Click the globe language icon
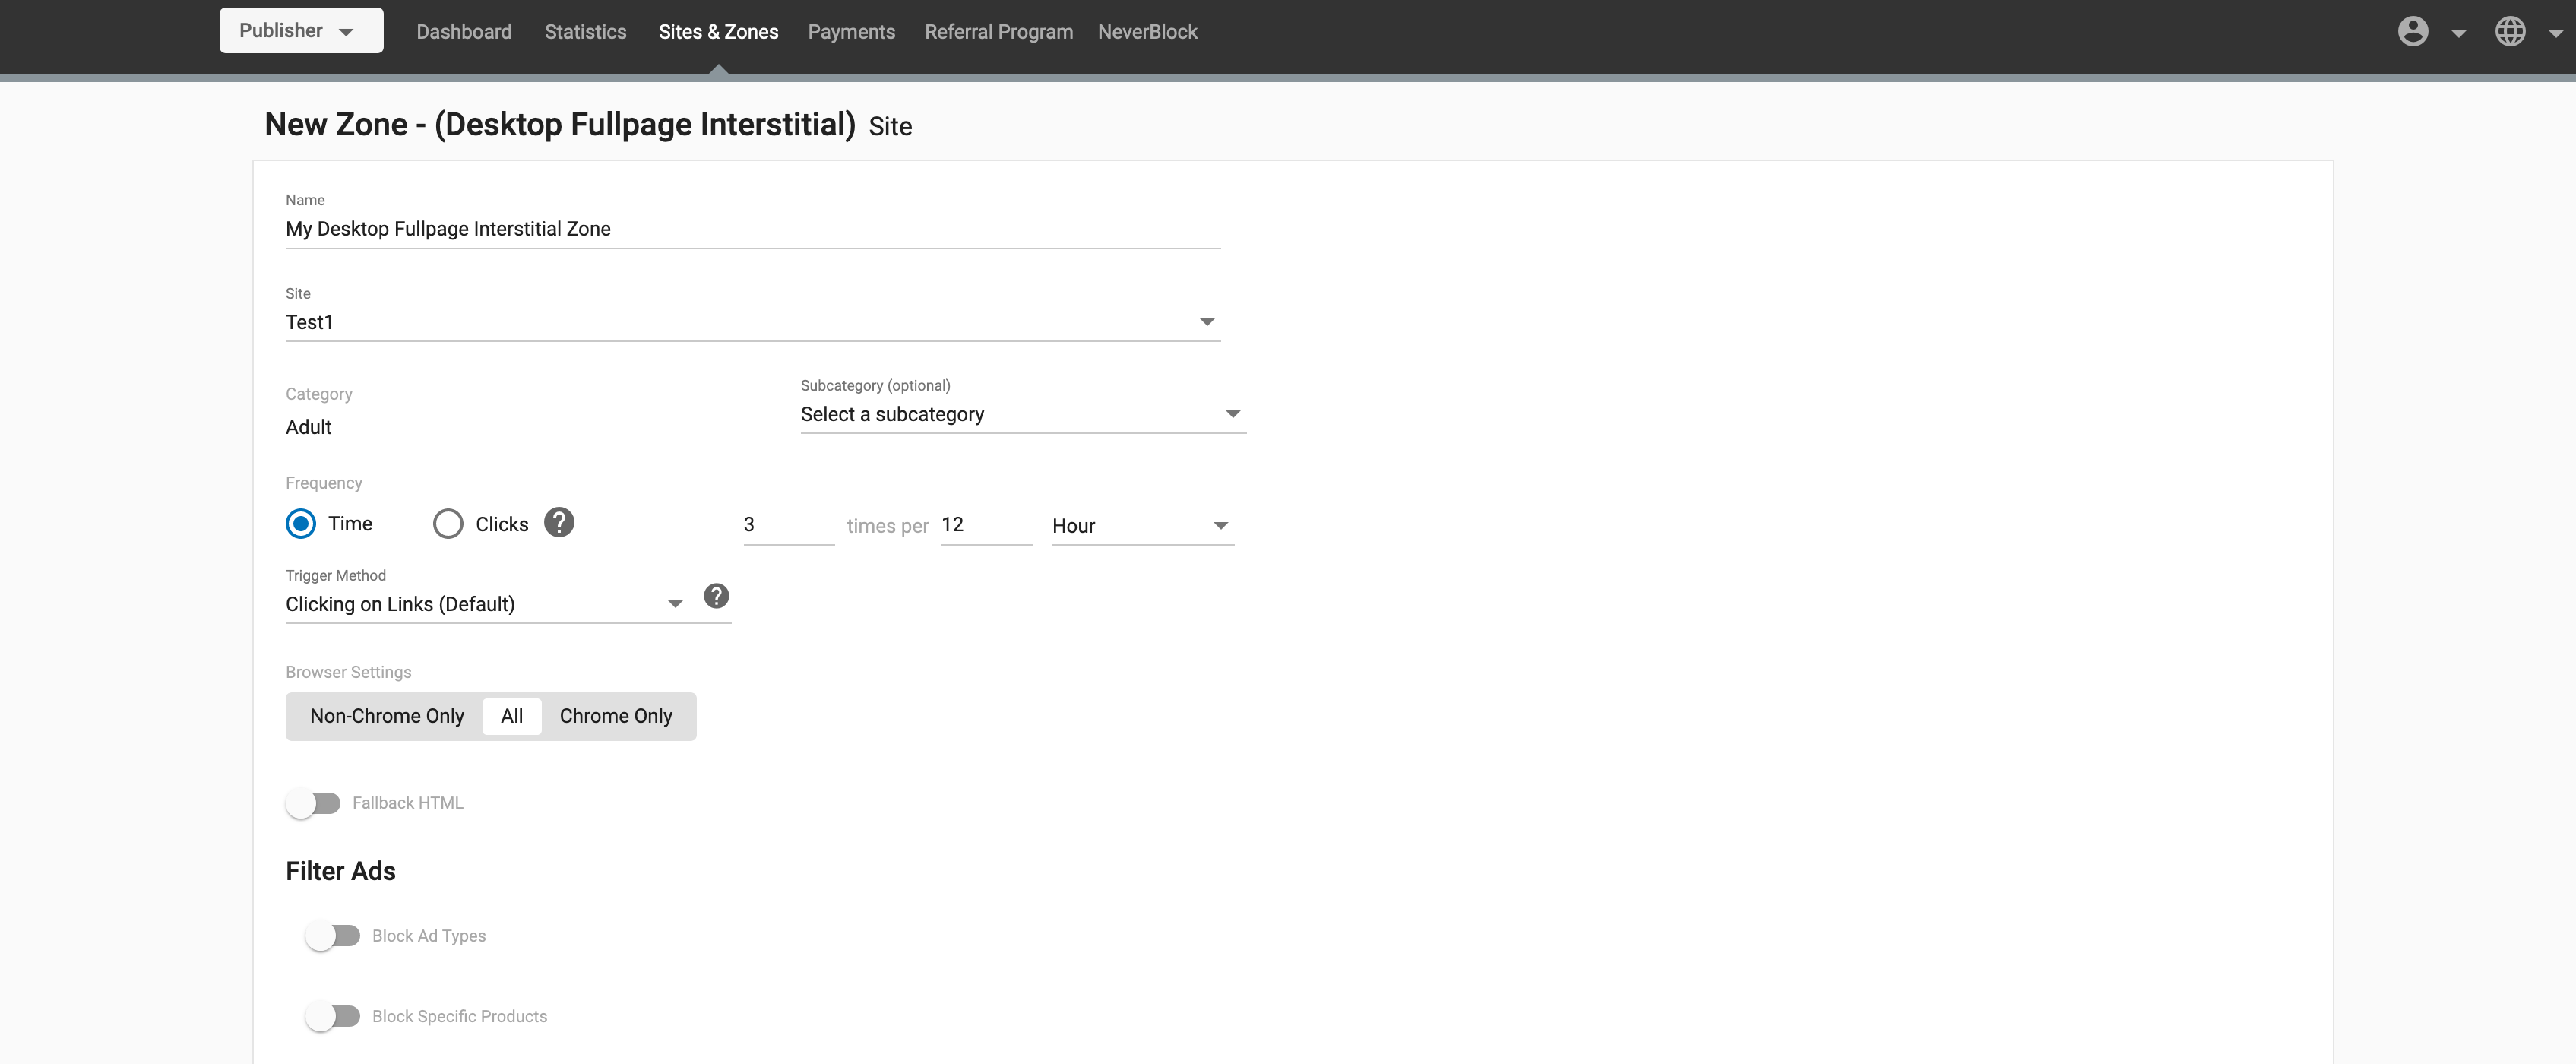This screenshot has height=1064, width=2576. [x=2510, y=32]
